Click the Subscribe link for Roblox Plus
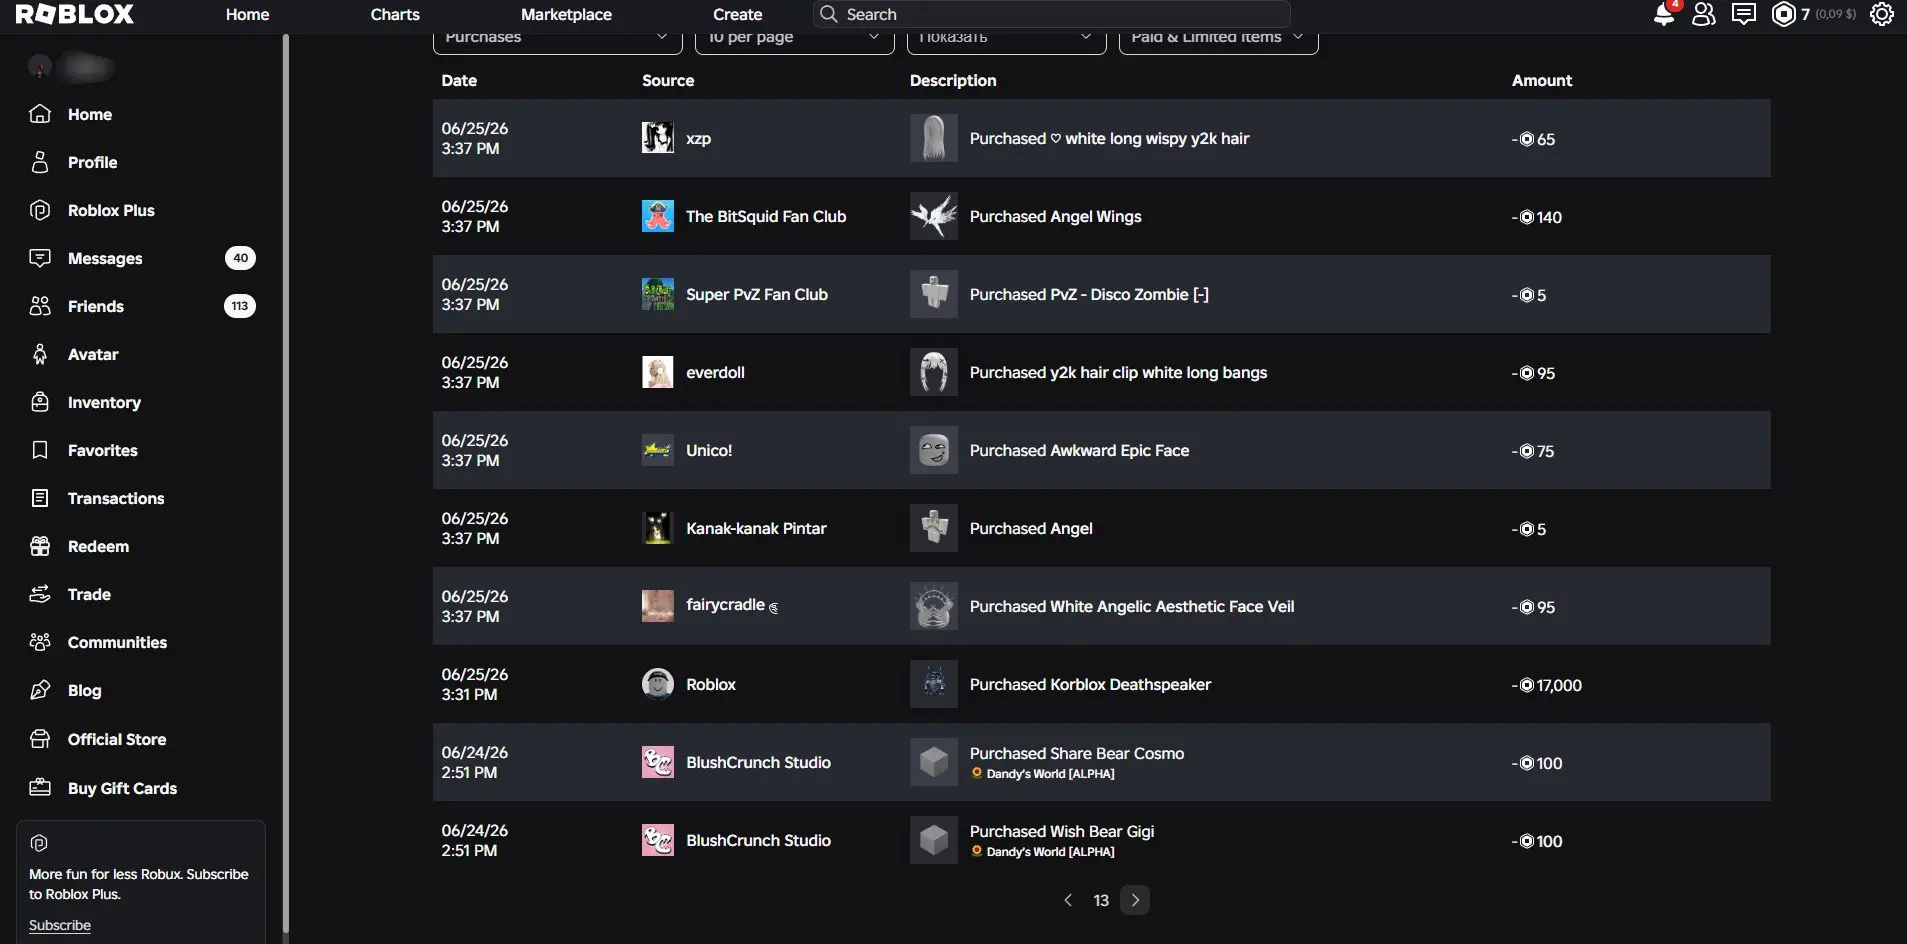This screenshot has width=1907, height=944. coord(60,925)
